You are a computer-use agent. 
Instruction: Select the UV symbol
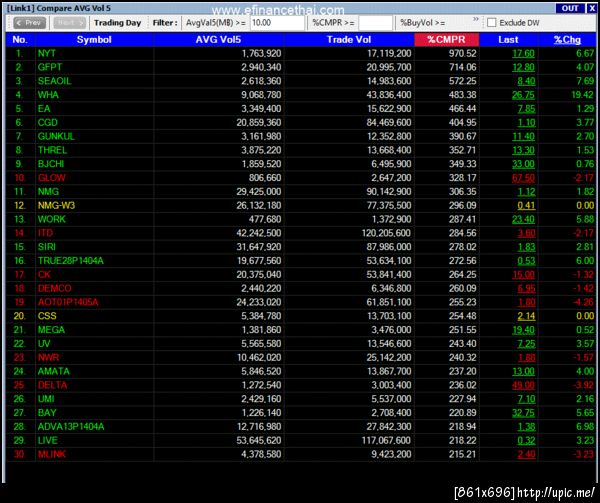(44, 343)
